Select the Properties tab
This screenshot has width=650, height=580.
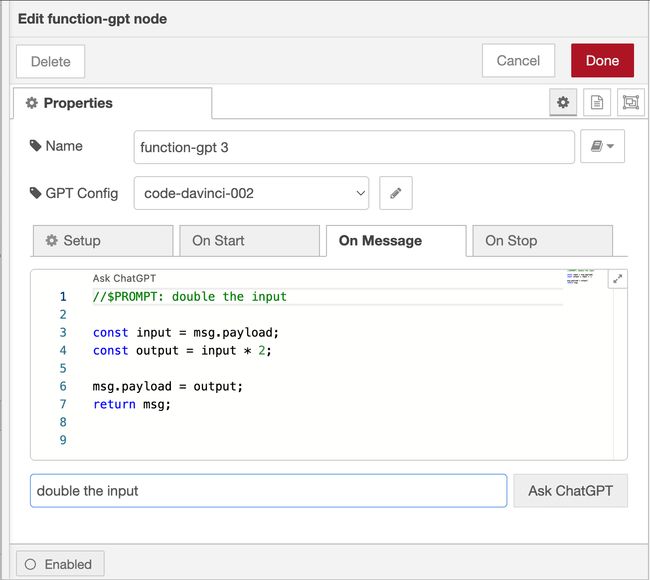112,103
